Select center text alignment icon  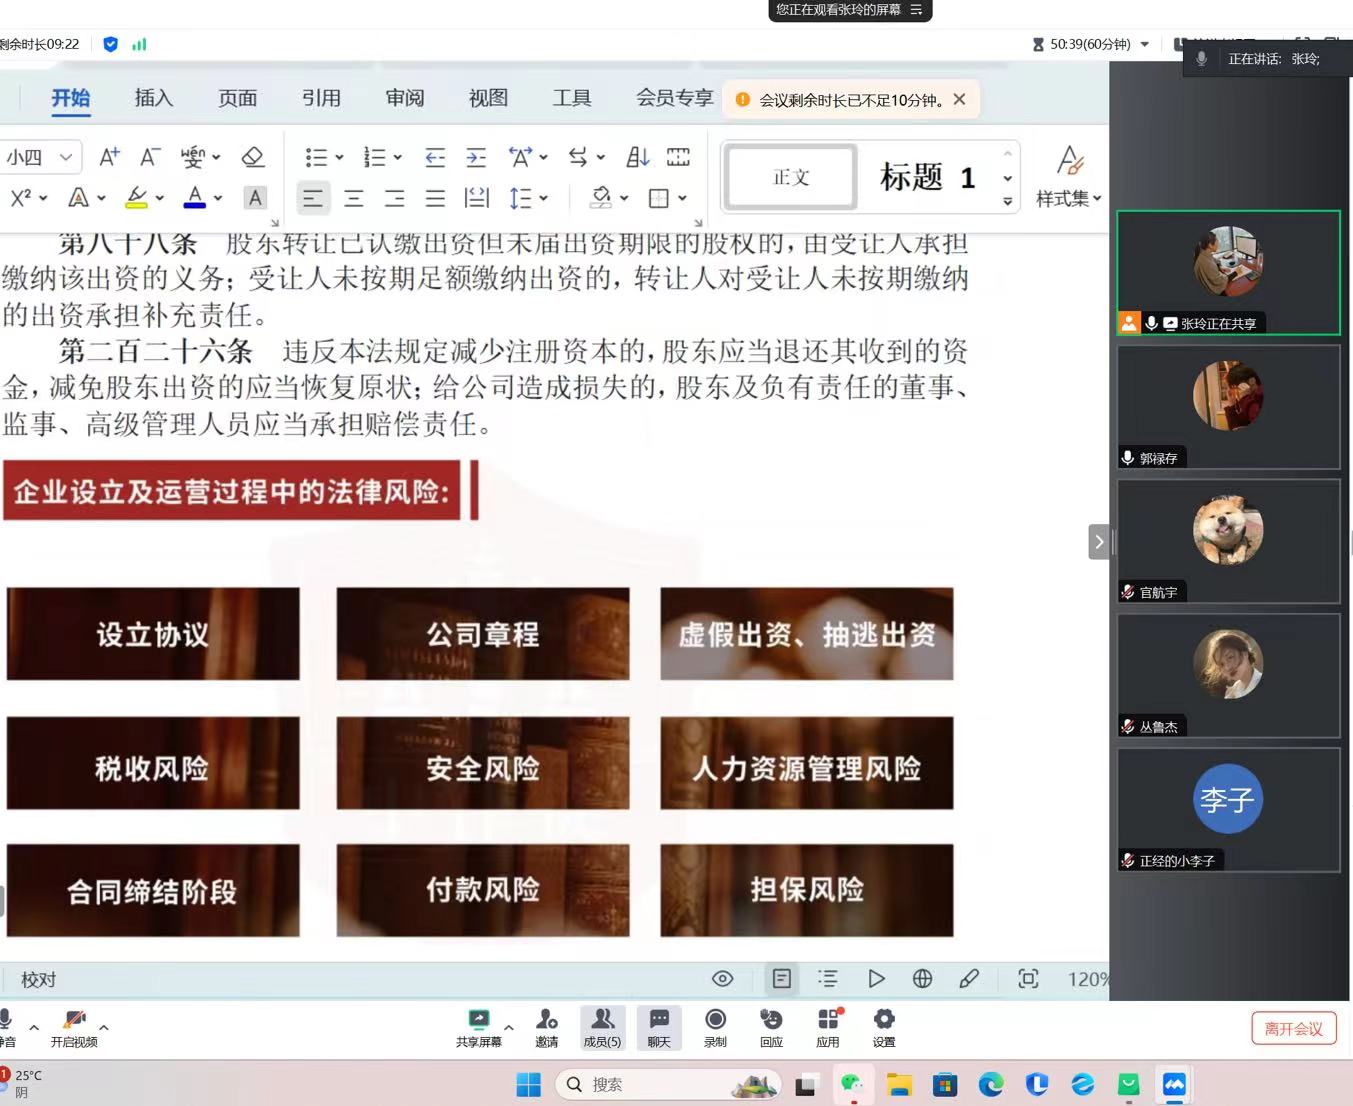point(354,198)
